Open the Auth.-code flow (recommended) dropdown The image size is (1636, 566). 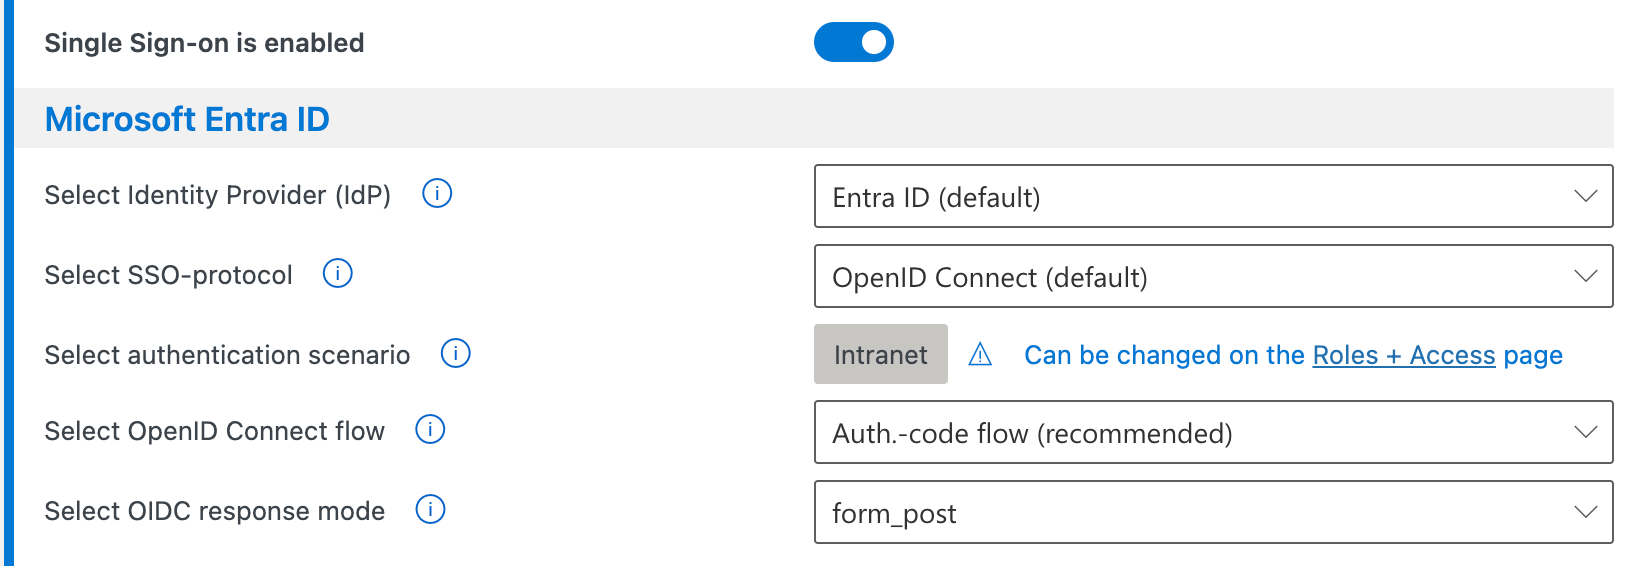(1213, 432)
